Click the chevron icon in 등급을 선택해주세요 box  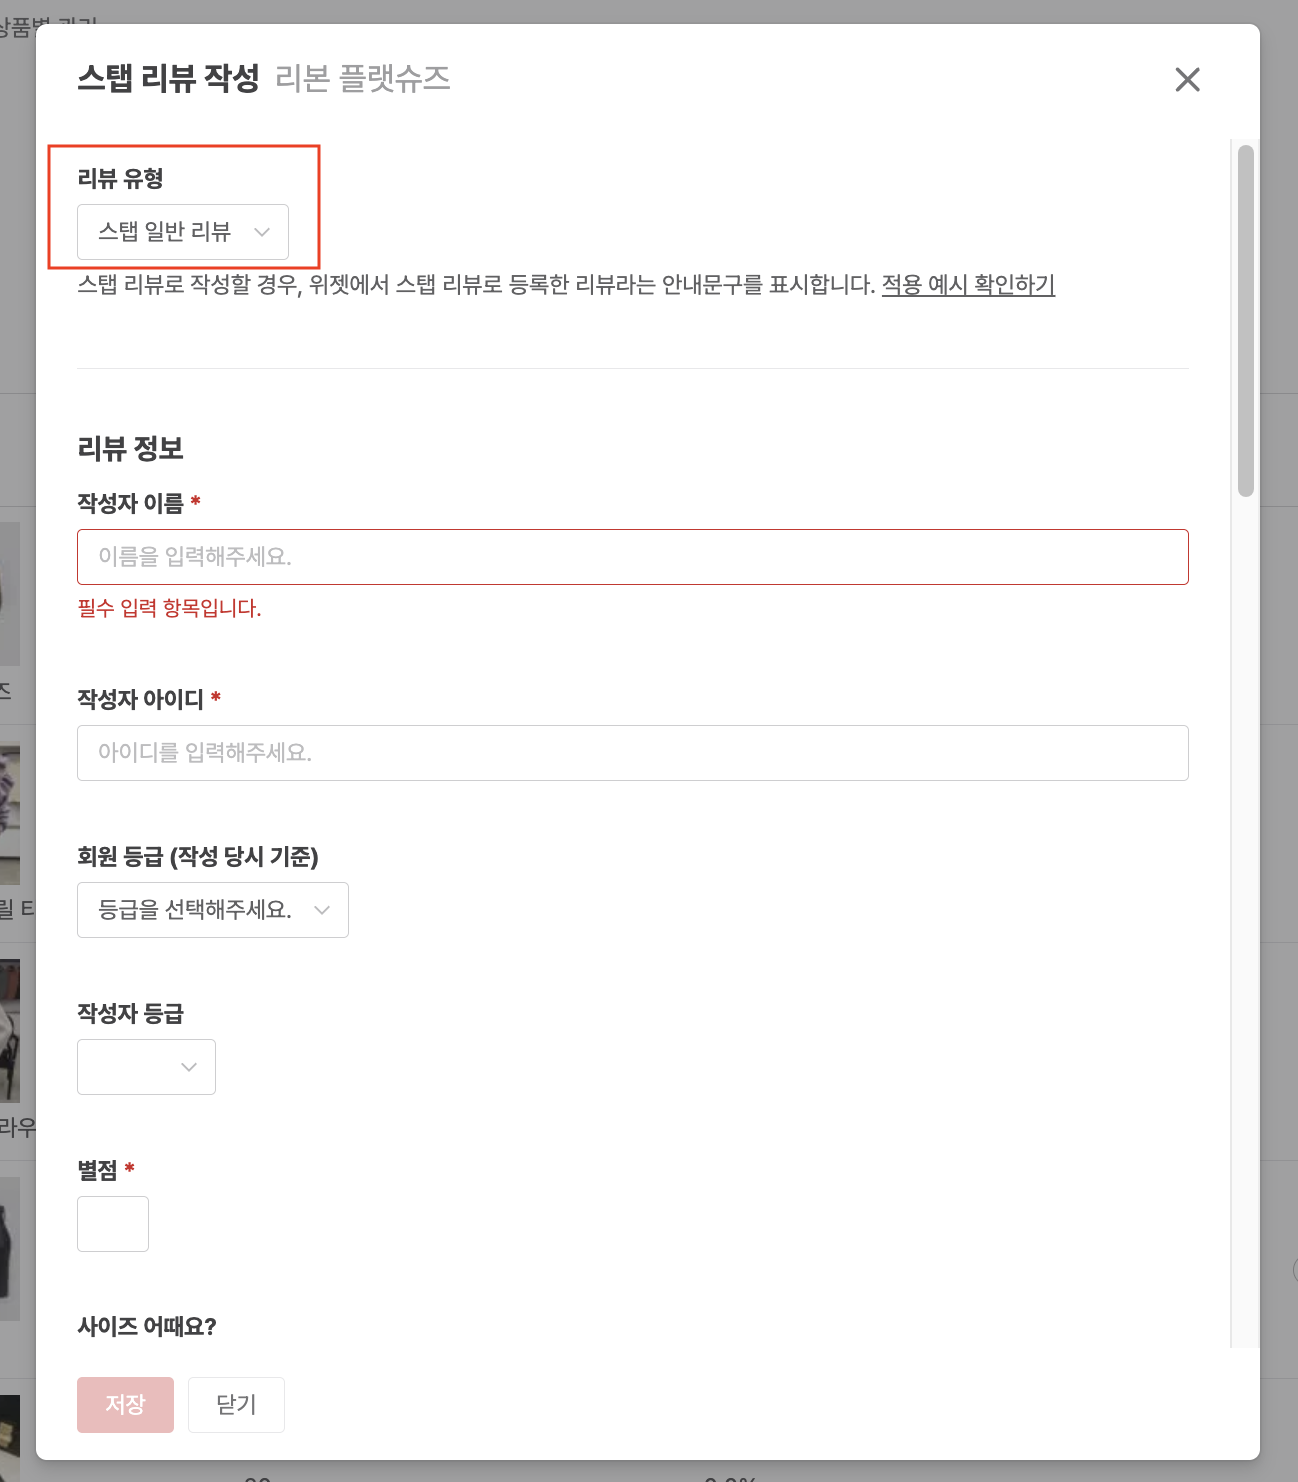pos(322,910)
